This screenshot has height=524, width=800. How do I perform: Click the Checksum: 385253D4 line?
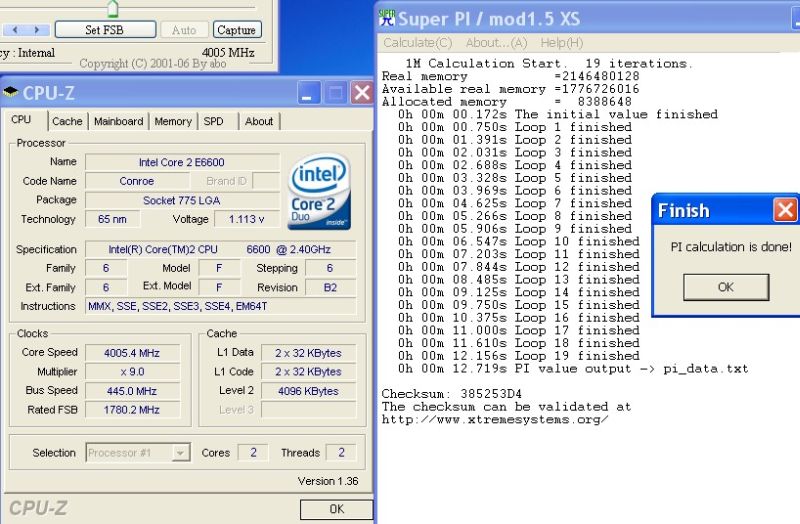[x=452, y=394]
